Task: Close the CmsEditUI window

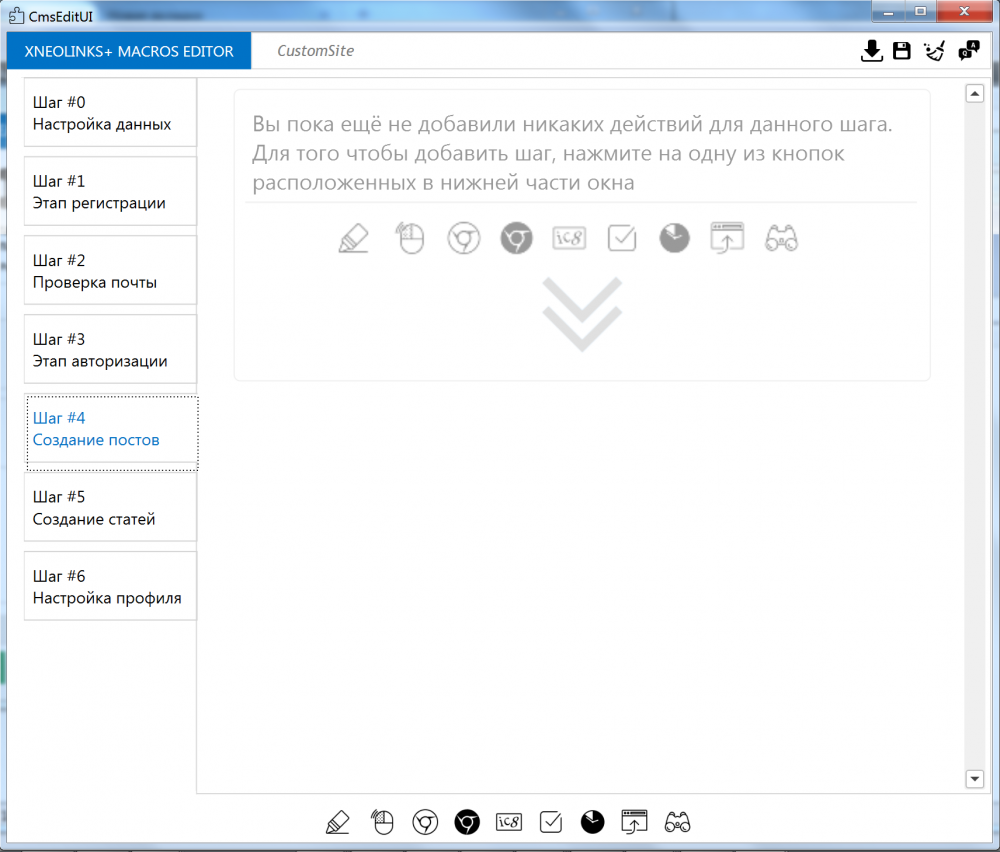Action: point(964,11)
